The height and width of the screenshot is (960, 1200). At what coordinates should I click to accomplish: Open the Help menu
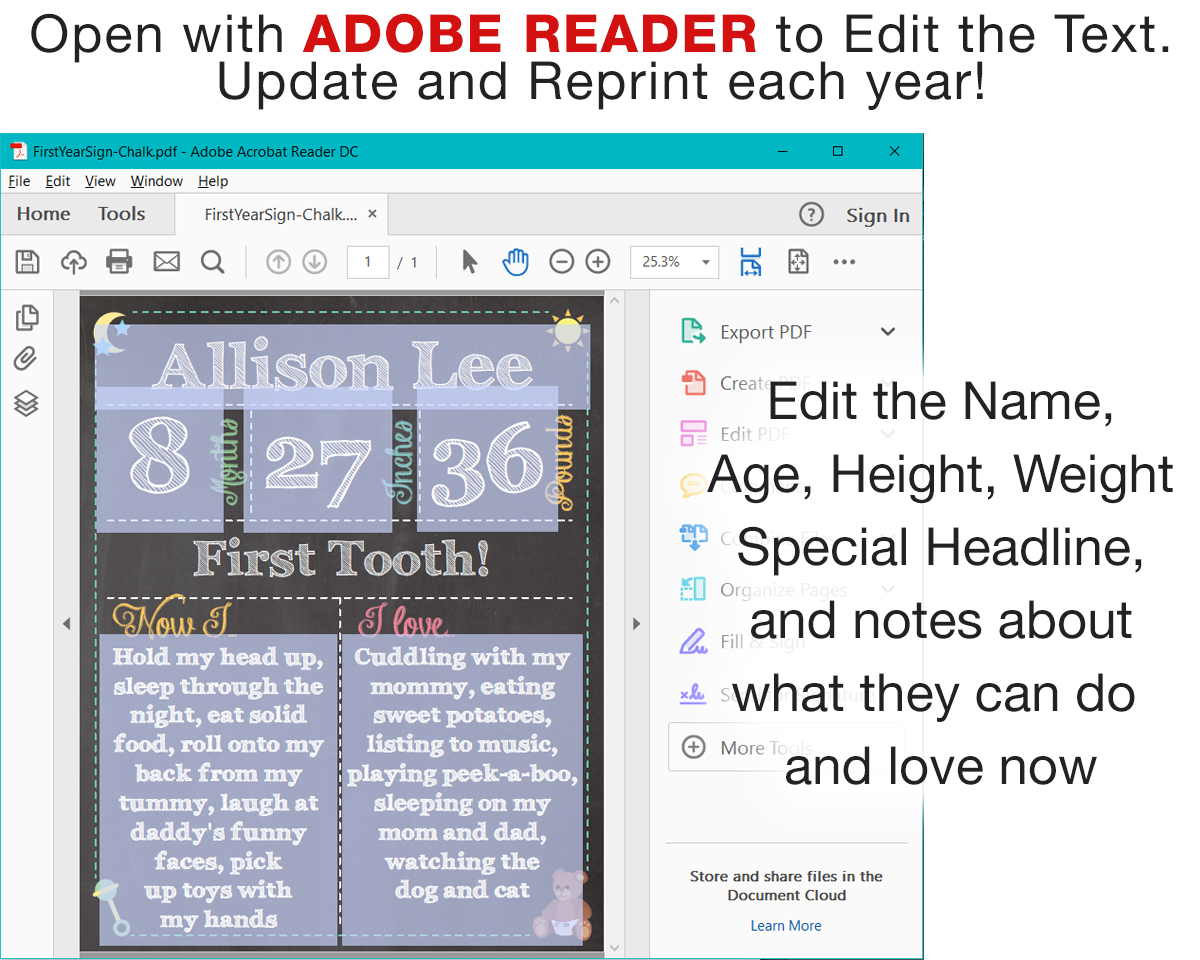click(x=213, y=181)
